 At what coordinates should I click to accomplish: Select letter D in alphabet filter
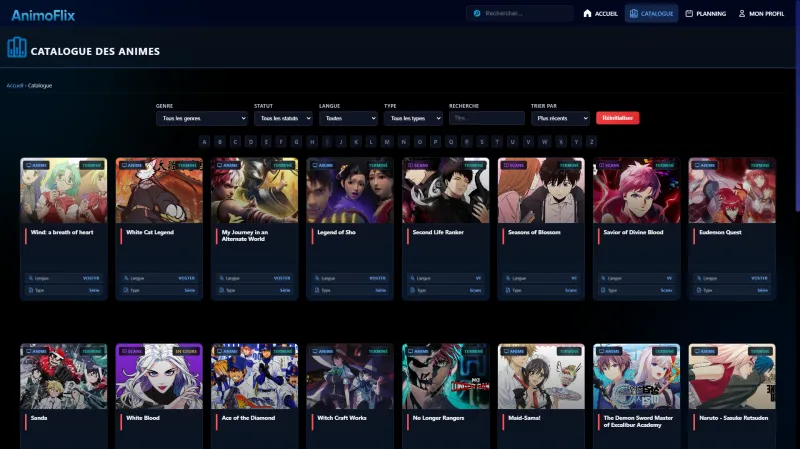click(x=251, y=142)
